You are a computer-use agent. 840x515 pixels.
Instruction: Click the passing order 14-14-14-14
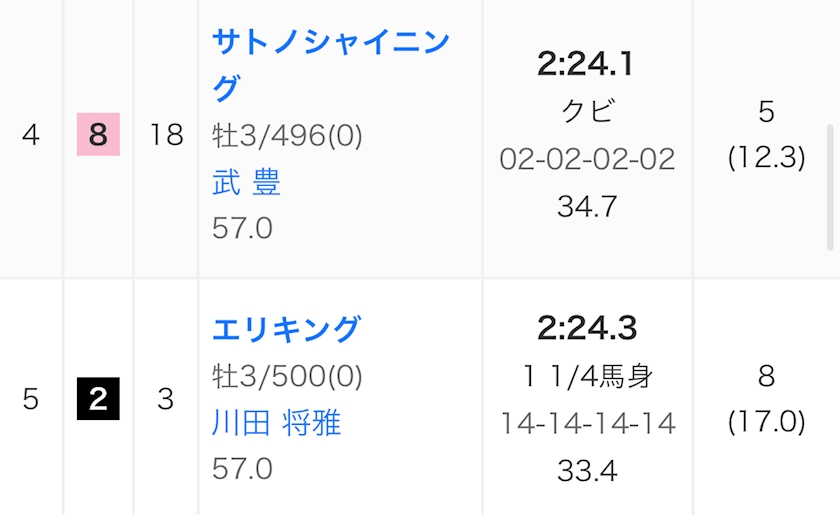point(588,423)
